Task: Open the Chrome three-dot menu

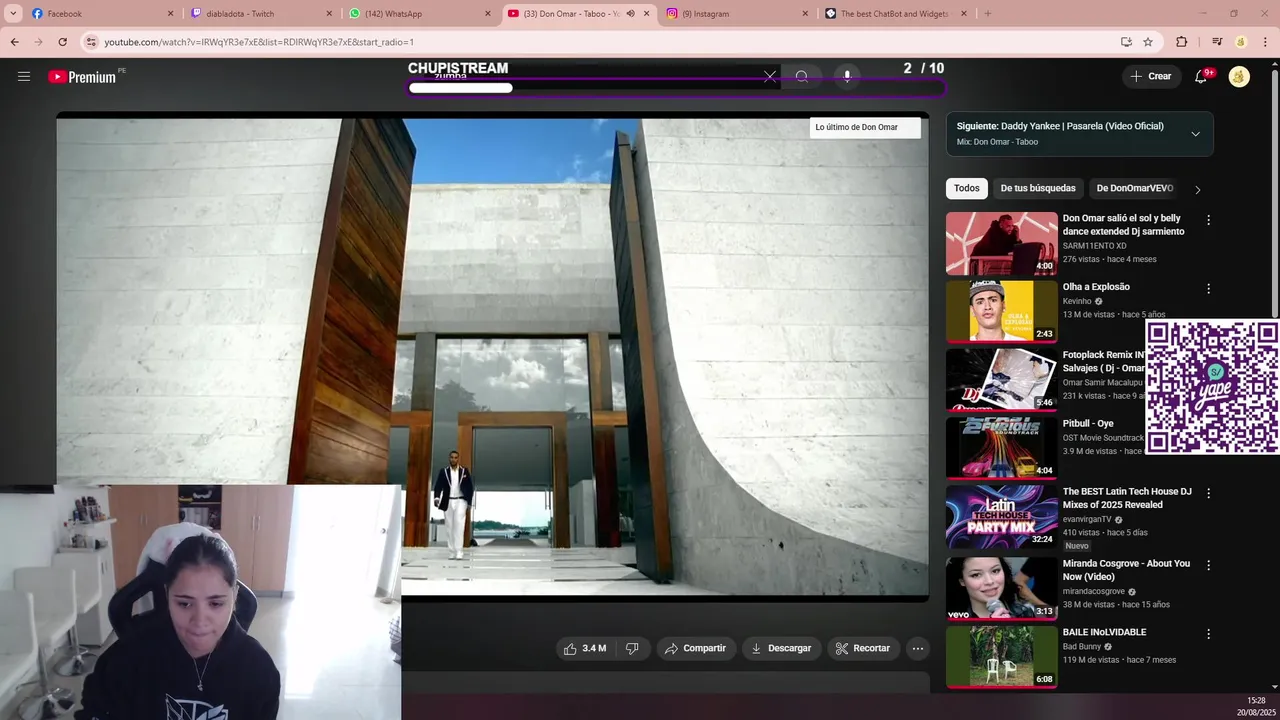Action: pos(1266,42)
